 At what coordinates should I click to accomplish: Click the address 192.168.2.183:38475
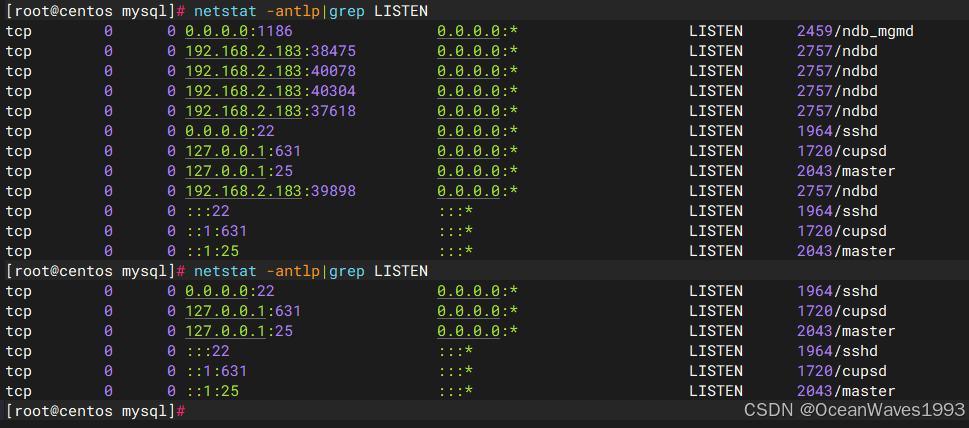pyautogui.click(x=270, y=51)
